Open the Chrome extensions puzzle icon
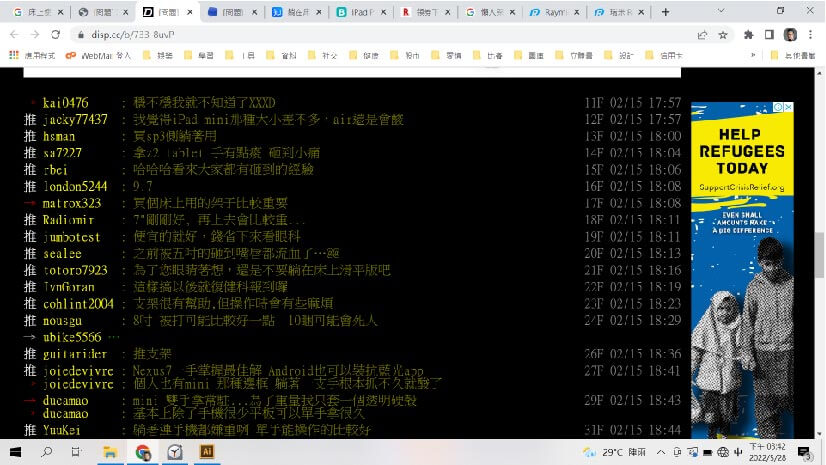This screenshot has width=826, height=465. pos(748,34)
